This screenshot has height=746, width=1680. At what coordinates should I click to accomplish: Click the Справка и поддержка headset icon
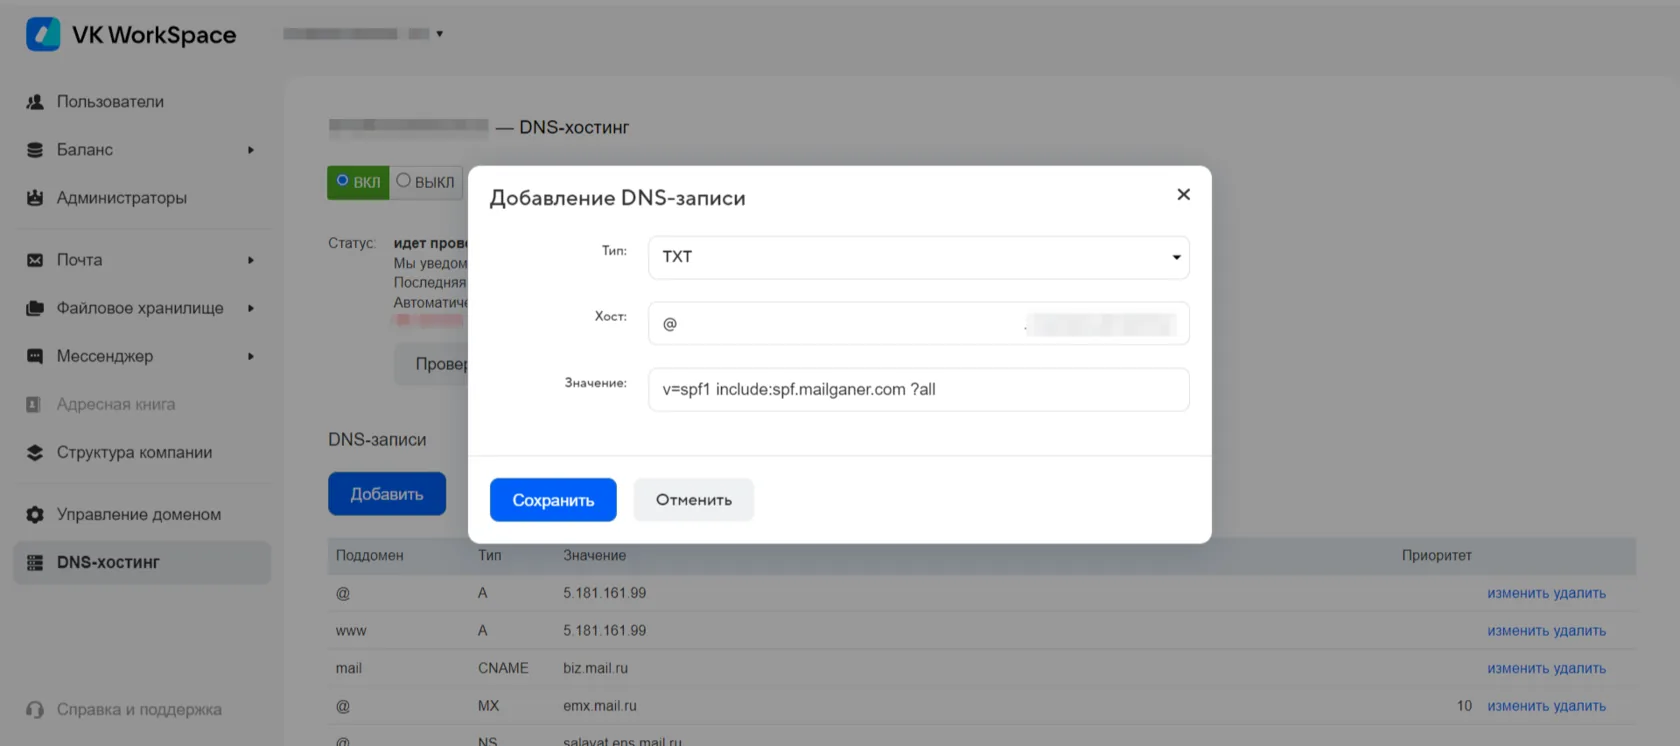[x=35, y=710]
